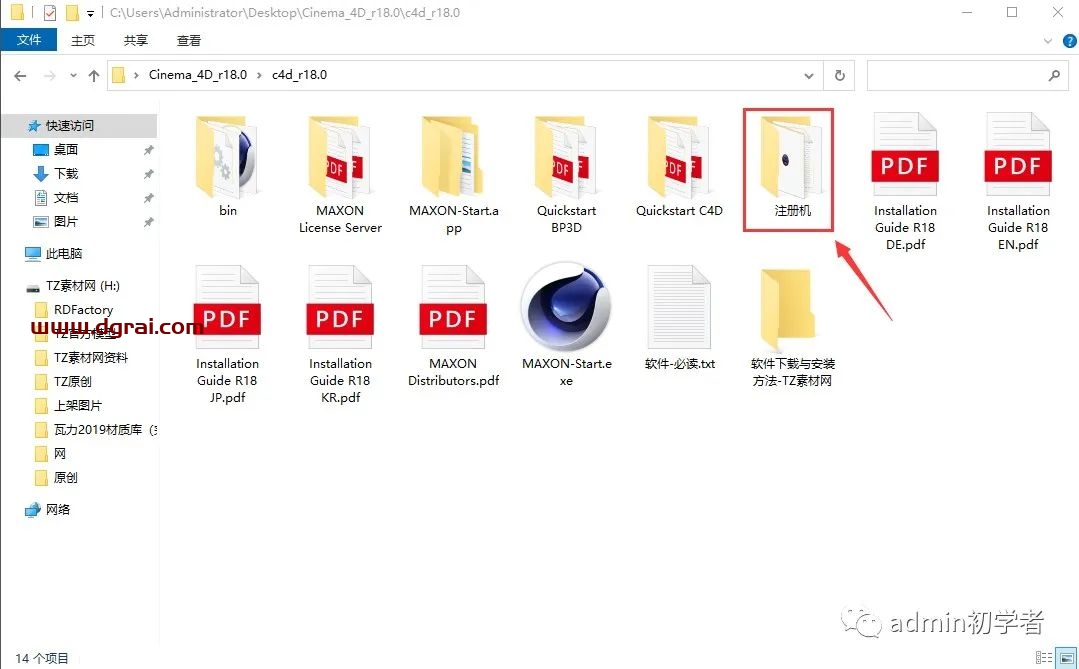Click the search magnifier icon
Screen dimensions: 1079x669
click(1054, 76)
